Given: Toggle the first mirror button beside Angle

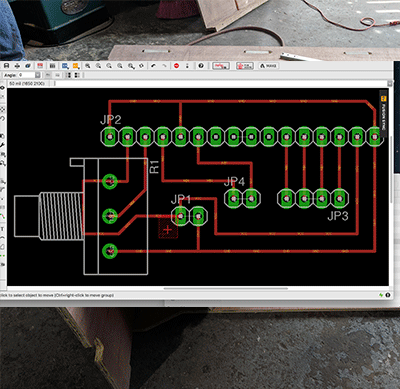Looking at the screenshot, I should [48, 75].
